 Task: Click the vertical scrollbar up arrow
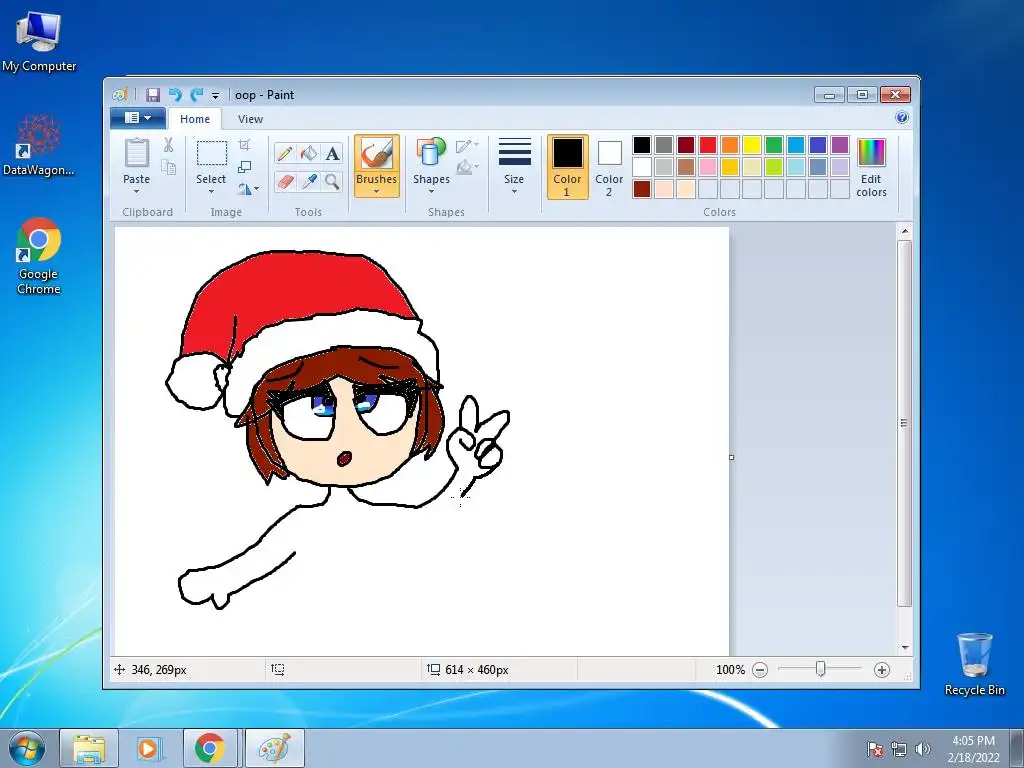904,231
